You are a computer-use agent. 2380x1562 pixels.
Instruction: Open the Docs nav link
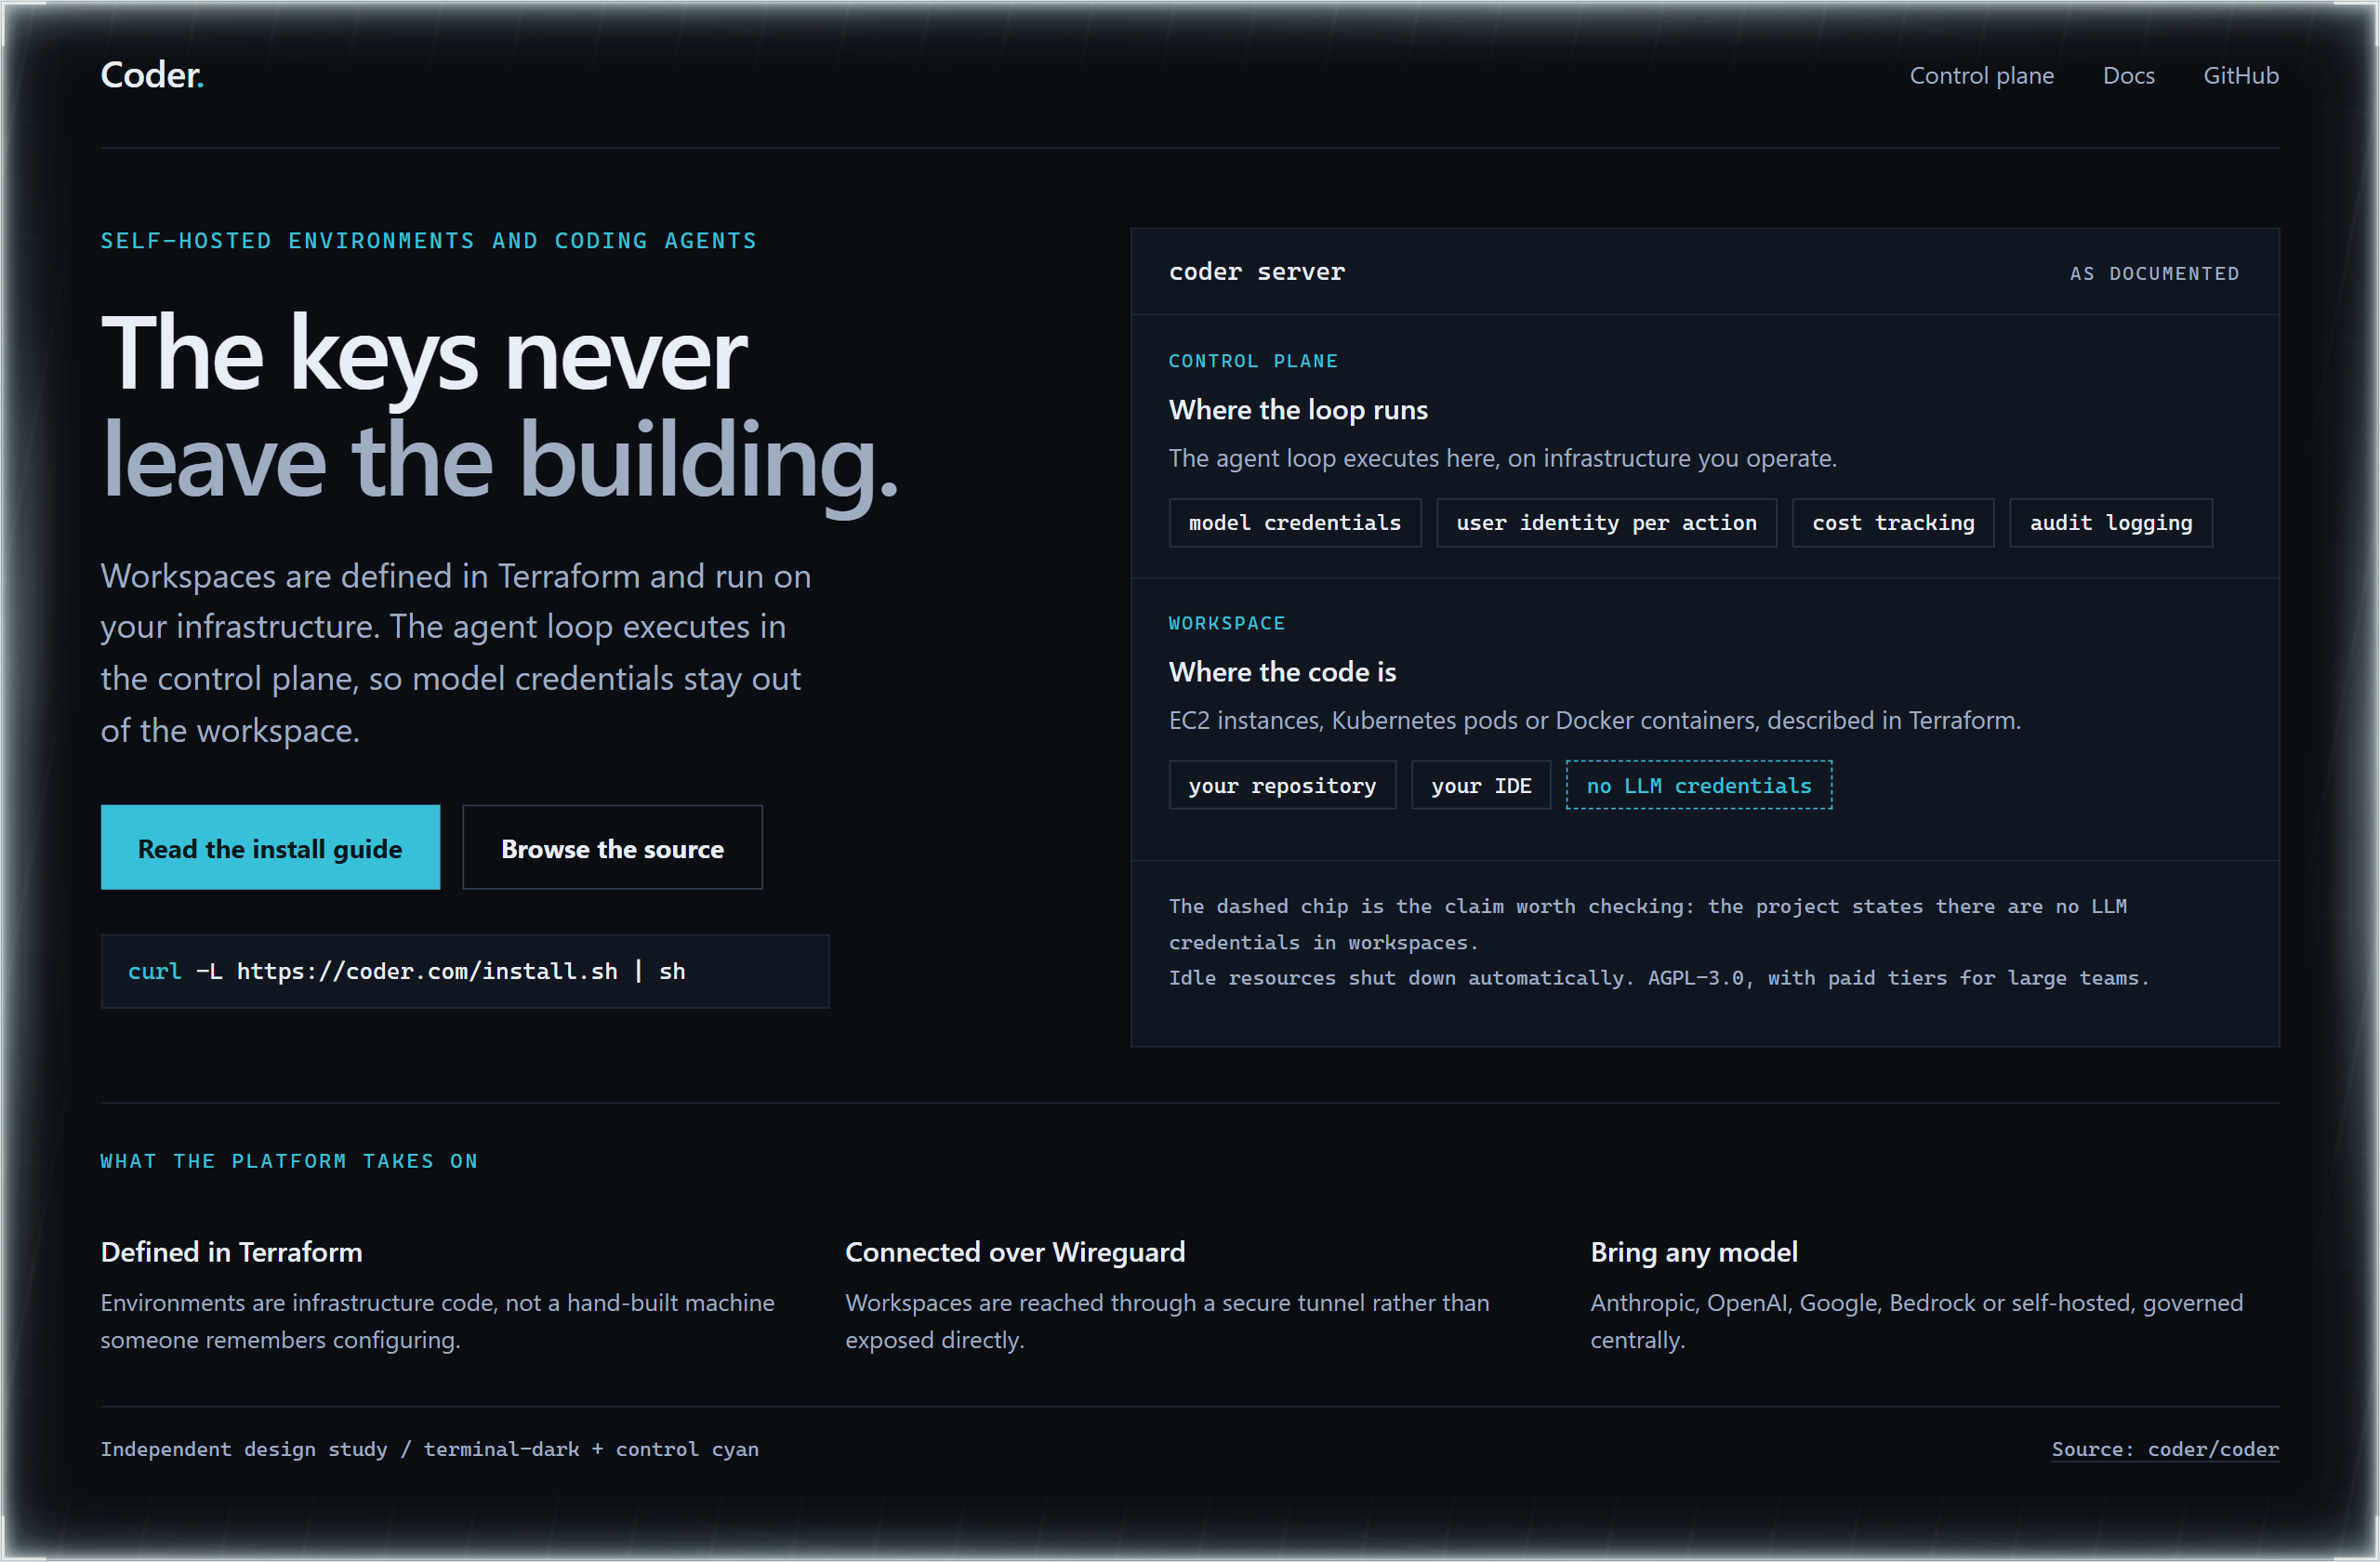[x=2128, y=76]
